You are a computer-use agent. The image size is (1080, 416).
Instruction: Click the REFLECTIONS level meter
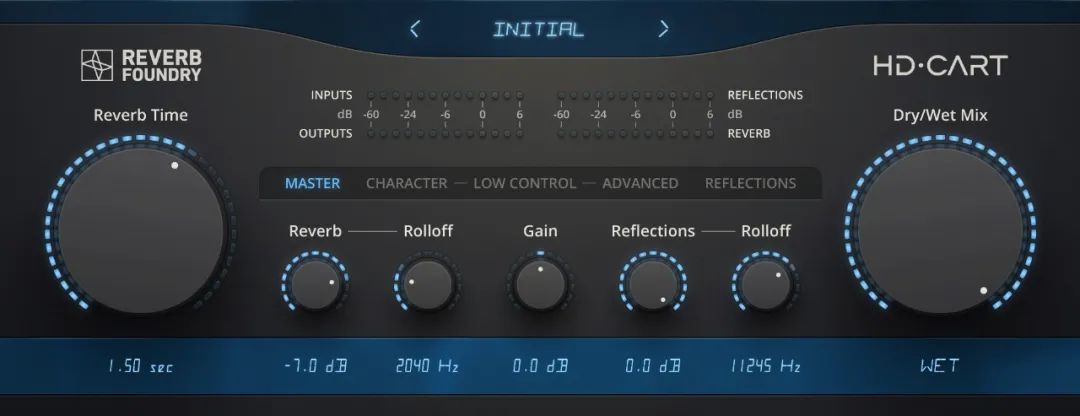[635, 96]
